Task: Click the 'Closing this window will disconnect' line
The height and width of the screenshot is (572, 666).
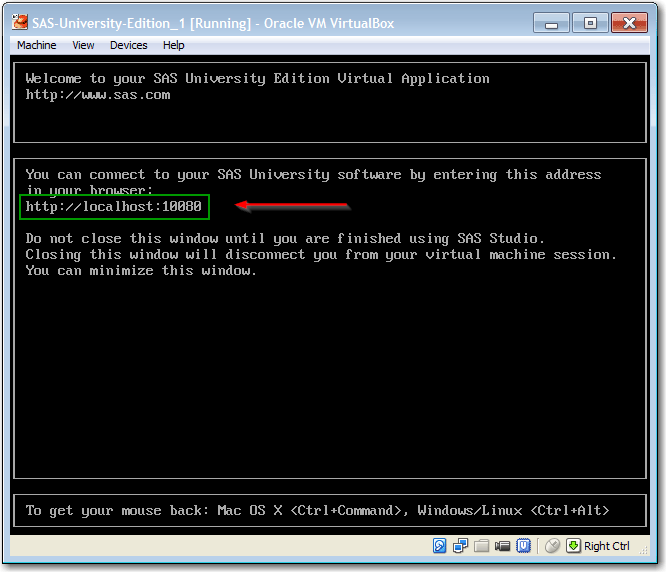Action: coord(321,254)
